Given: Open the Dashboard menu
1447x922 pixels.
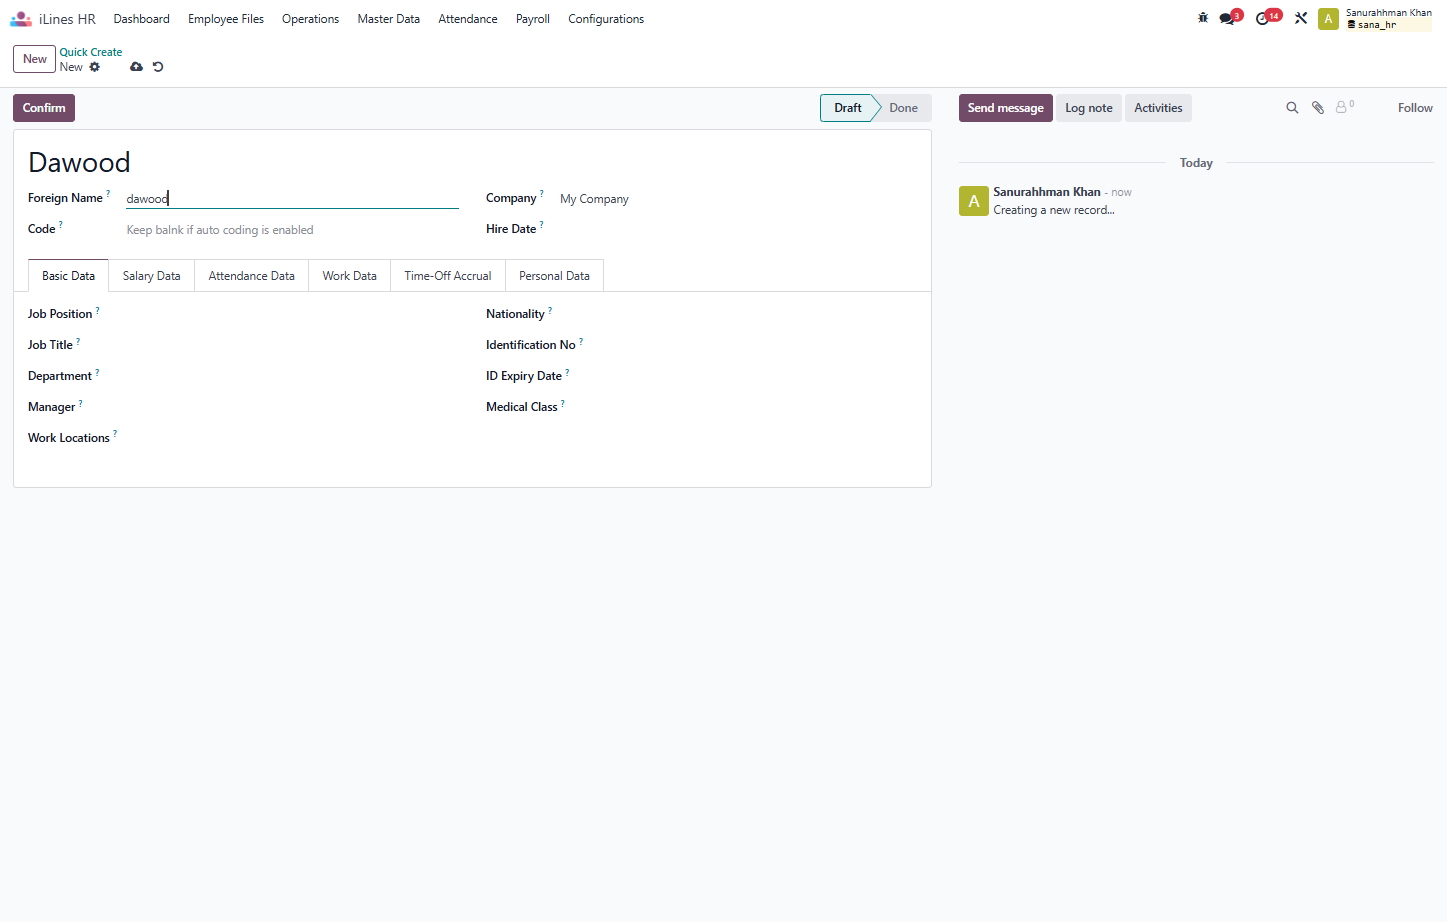Looking at the screenshot, I should [141, 19].
